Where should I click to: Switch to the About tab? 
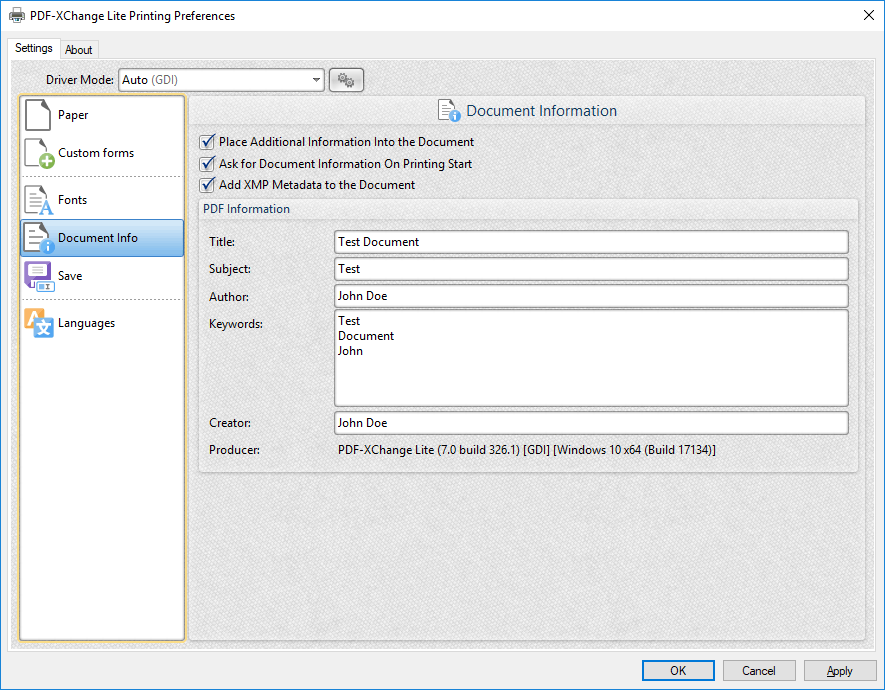point(78,50)
